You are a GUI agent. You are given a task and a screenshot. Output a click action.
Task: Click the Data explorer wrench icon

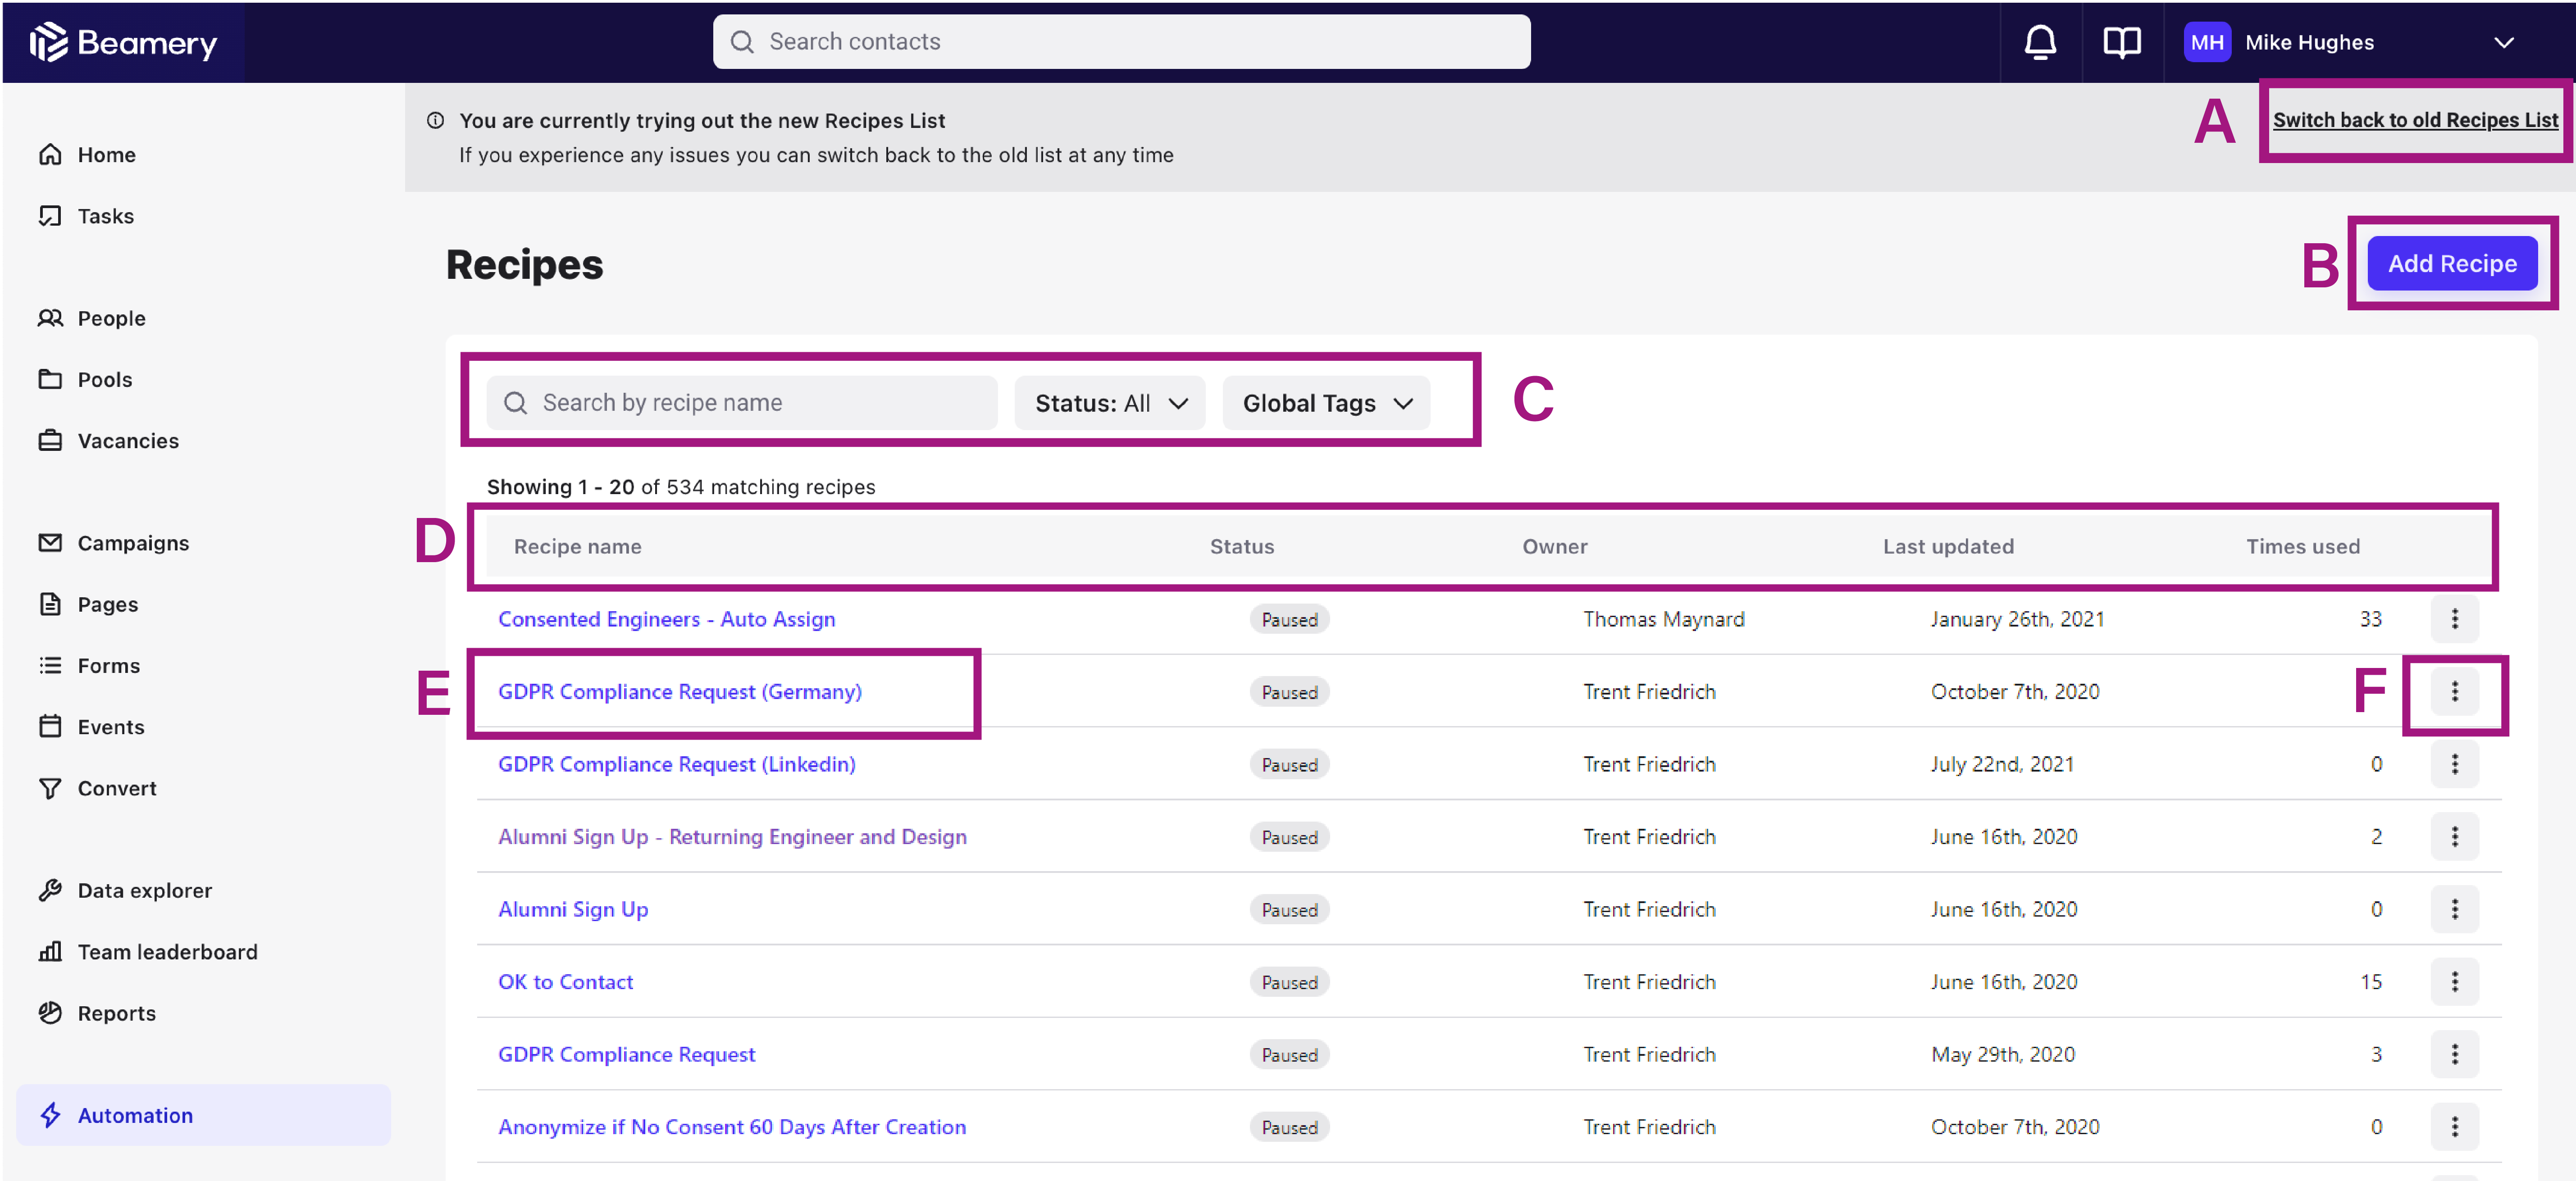pyautogui.click(x=50, y=890)
